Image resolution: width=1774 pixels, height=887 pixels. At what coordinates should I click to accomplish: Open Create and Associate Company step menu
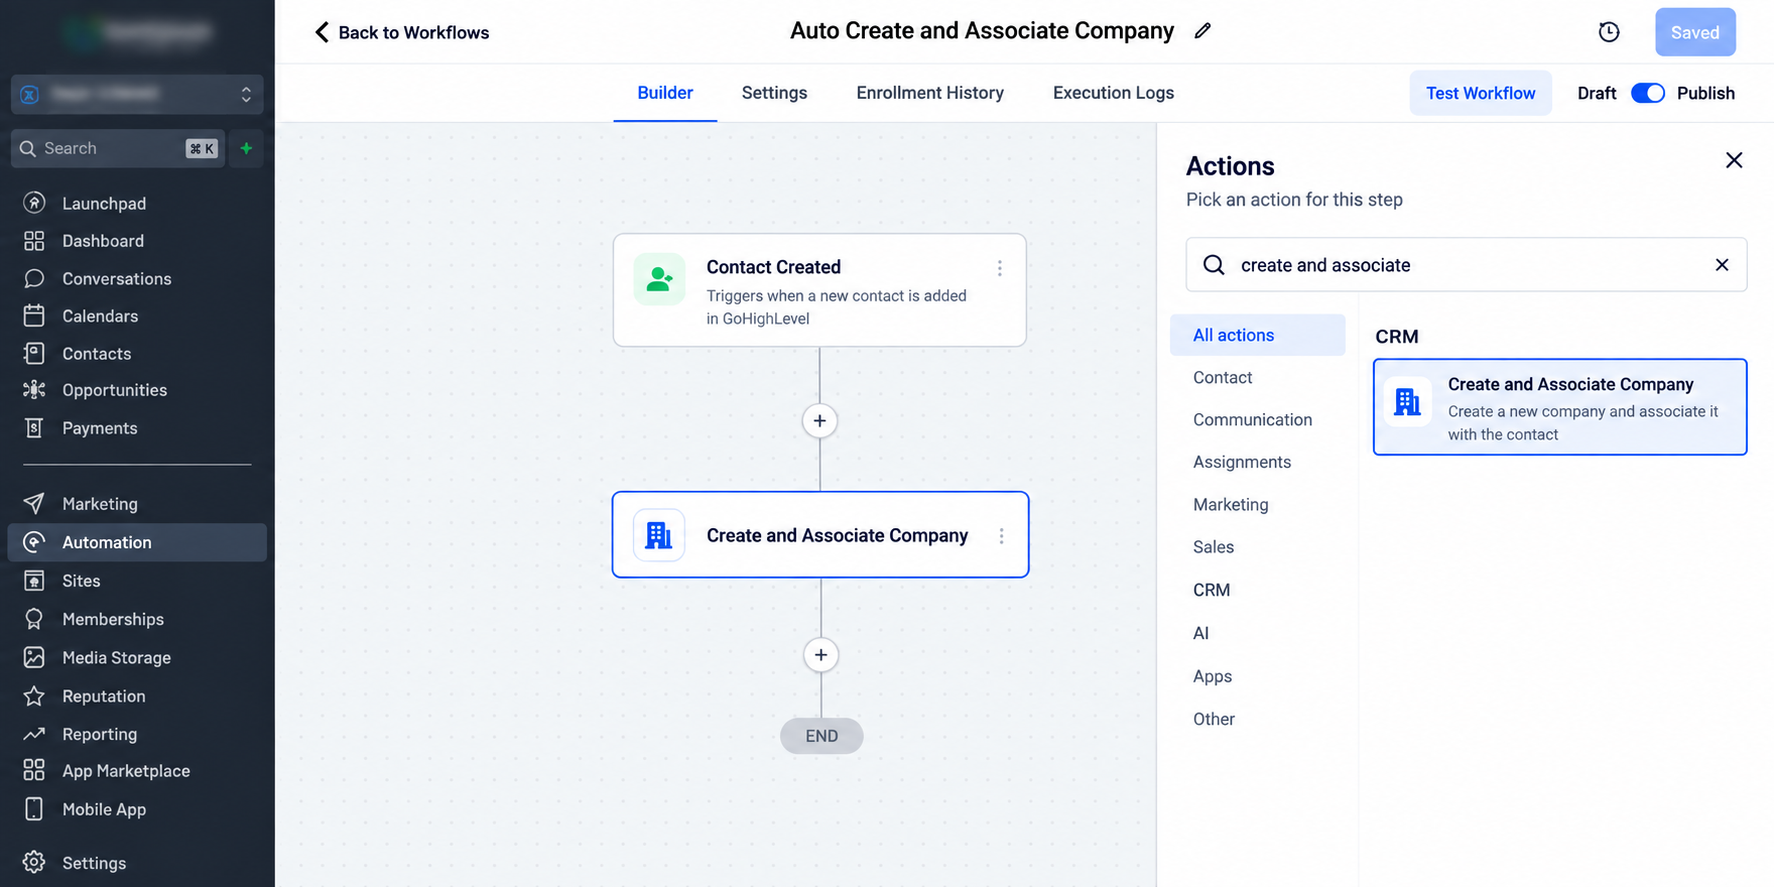coord(1001,536)
